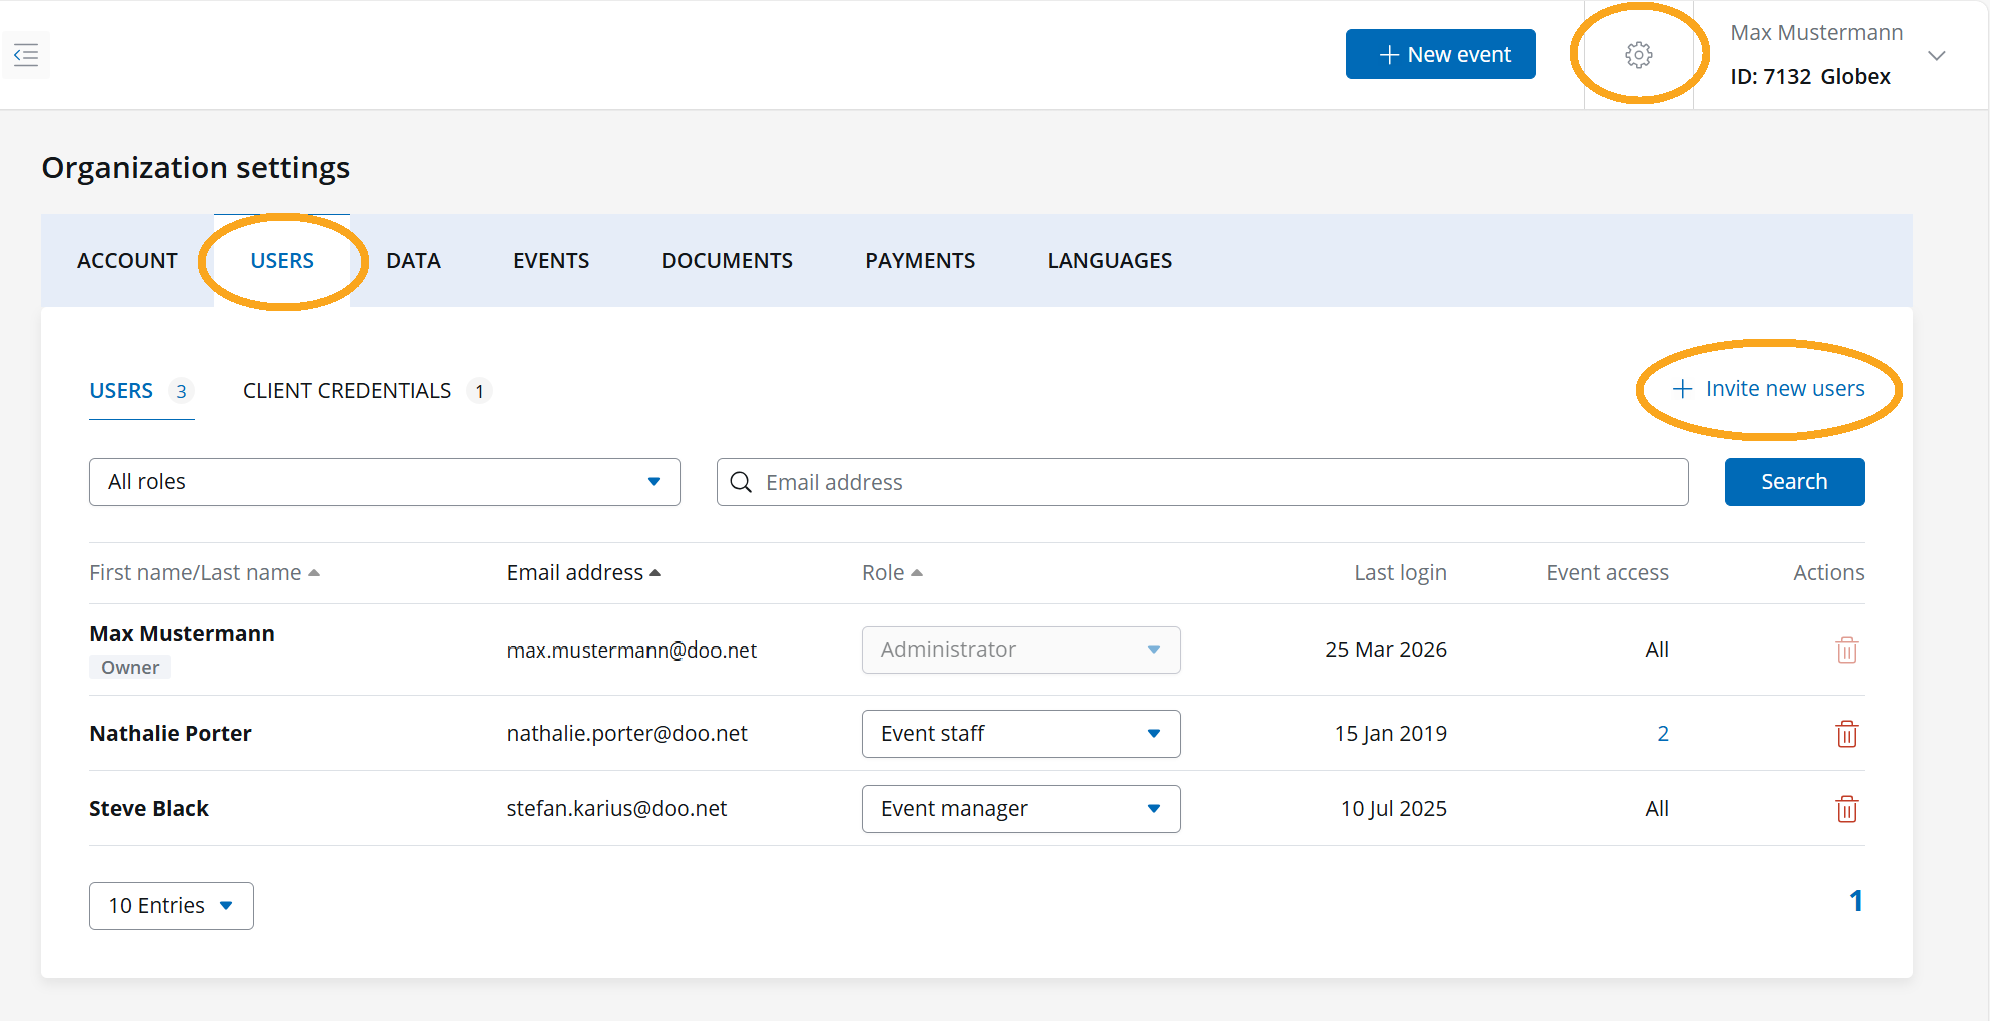Click the New event button
This screenshot has width=1990, height=1021.
tap(1440, 55)
